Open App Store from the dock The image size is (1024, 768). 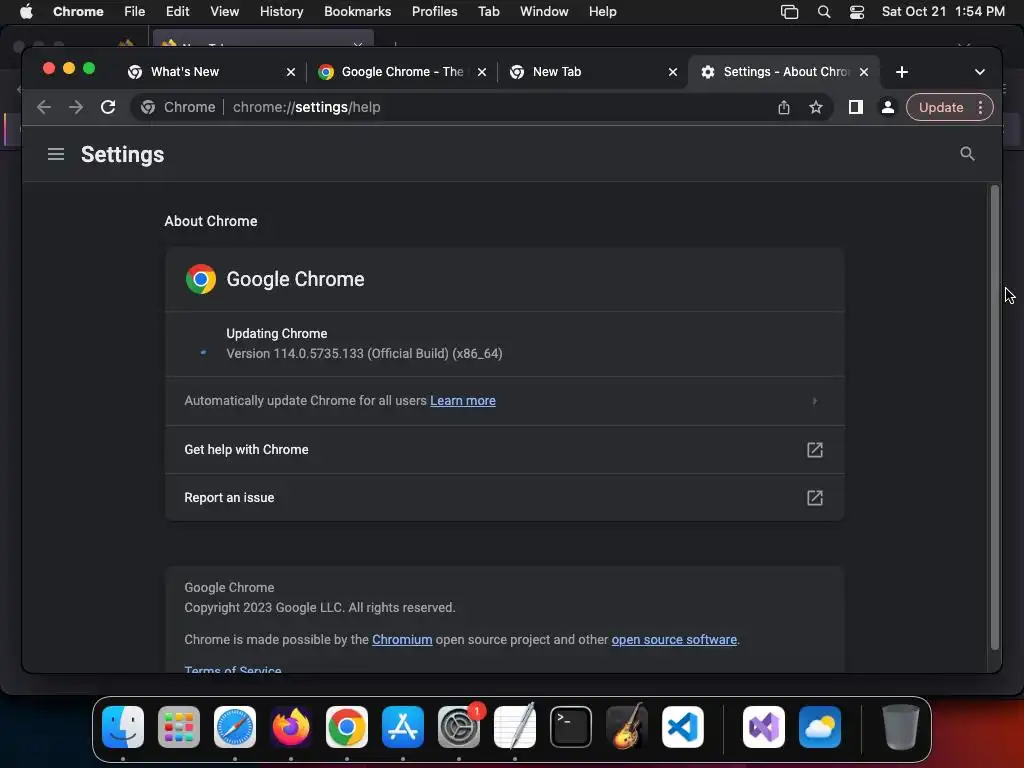click(x=403, y=727)
